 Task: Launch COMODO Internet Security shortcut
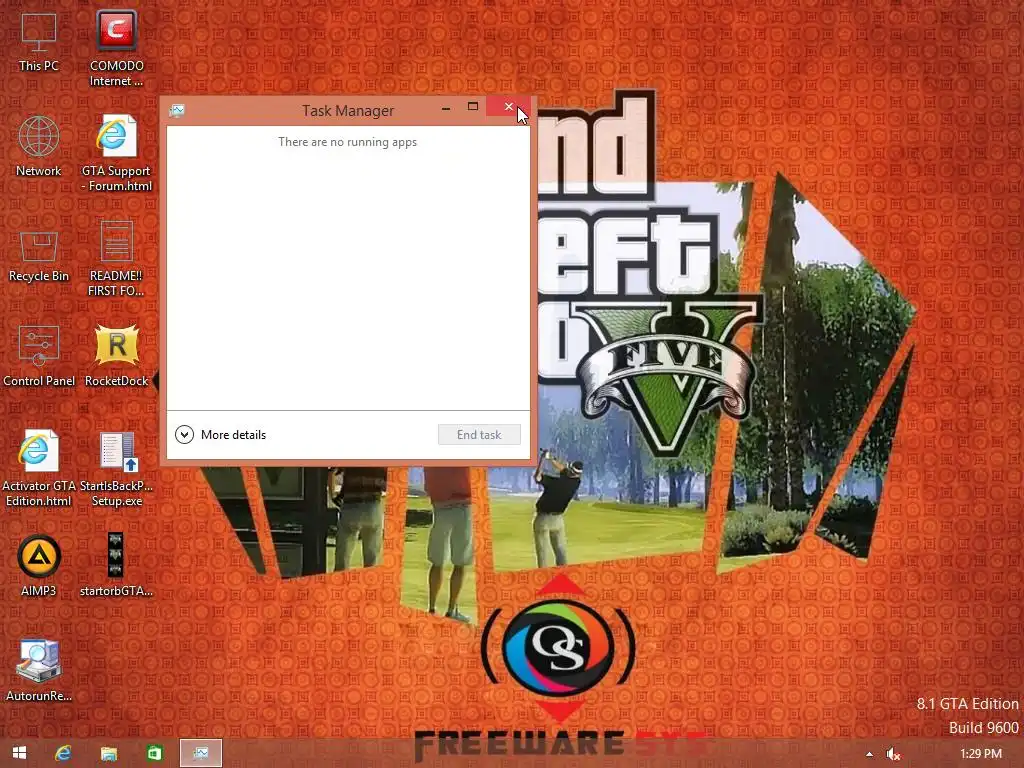tap(116, 48)
